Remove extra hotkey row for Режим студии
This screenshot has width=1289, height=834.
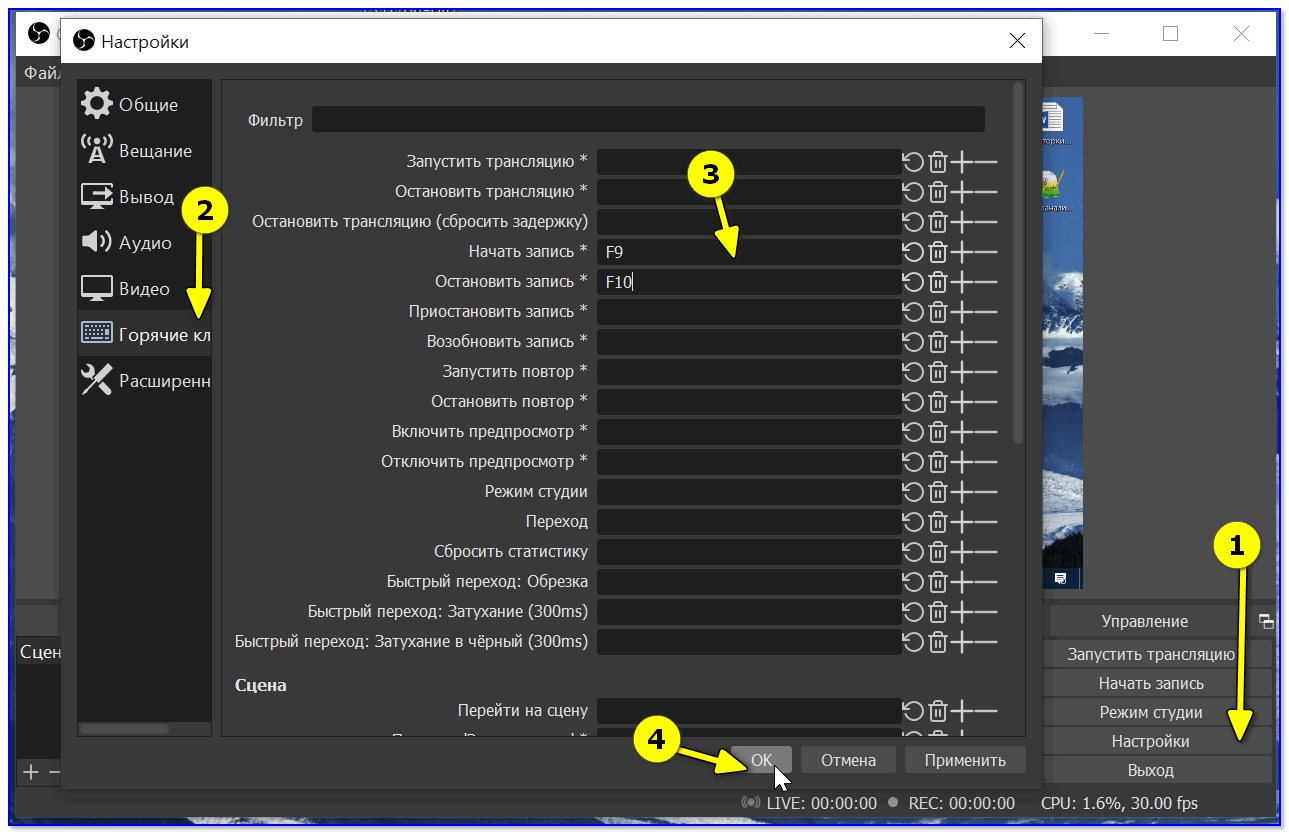click(986, 492)
